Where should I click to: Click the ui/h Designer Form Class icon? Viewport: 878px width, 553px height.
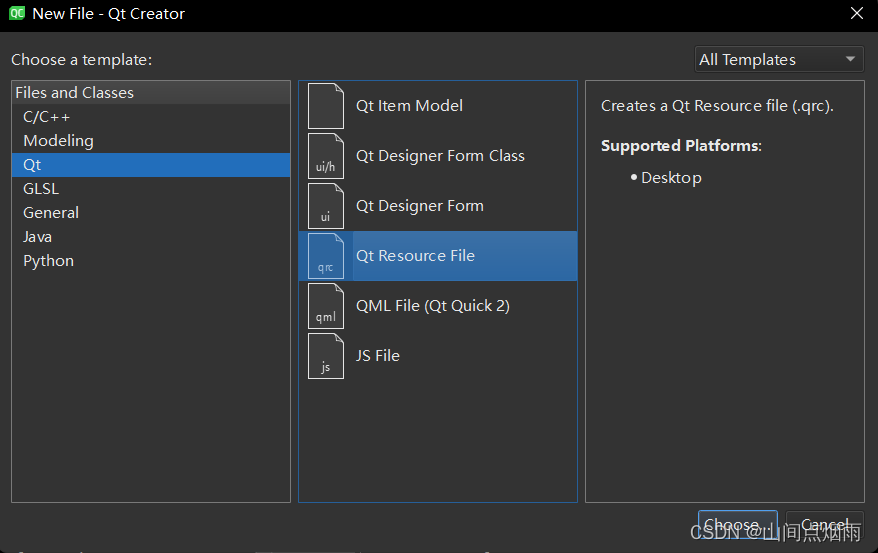tap(326, 156)
